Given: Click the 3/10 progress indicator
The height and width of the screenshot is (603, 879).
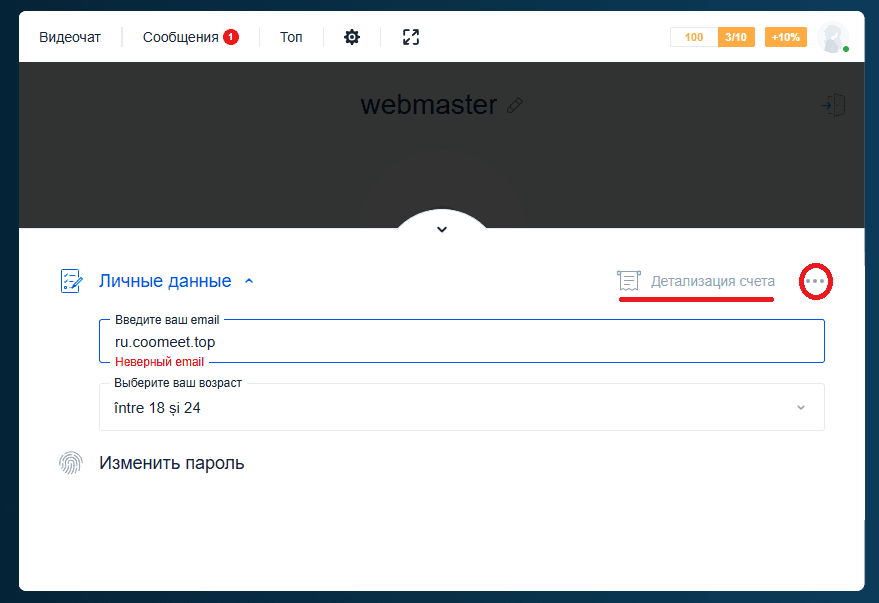Looking at the screenshot, I should pyautogui.click(x=736, y=37).
